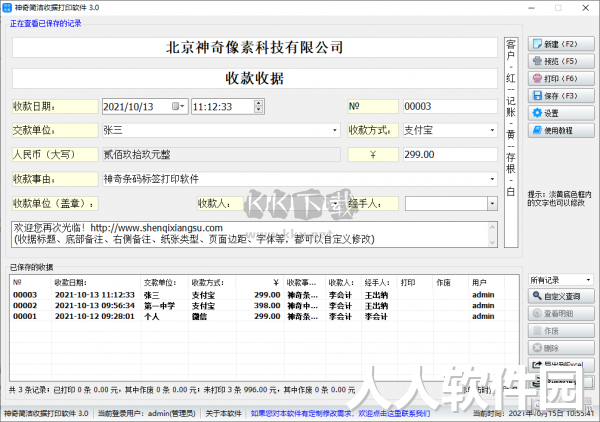Select record row 00001
Image resolution: width=600 pixels, height=422 pixels.
pos(264,316)
